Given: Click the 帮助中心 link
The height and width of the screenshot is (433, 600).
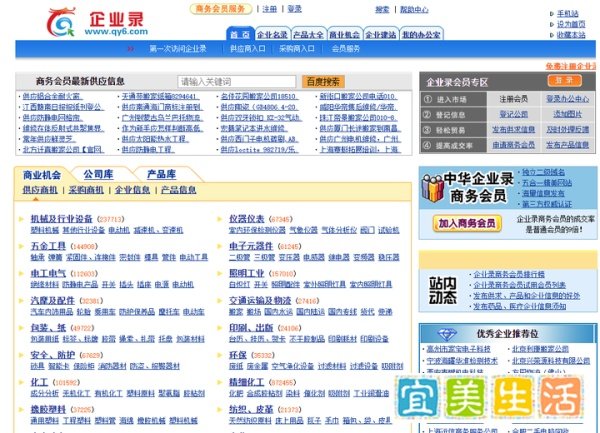Looking at the screenshot, I should pyautogui.click(x=414, y=10).
